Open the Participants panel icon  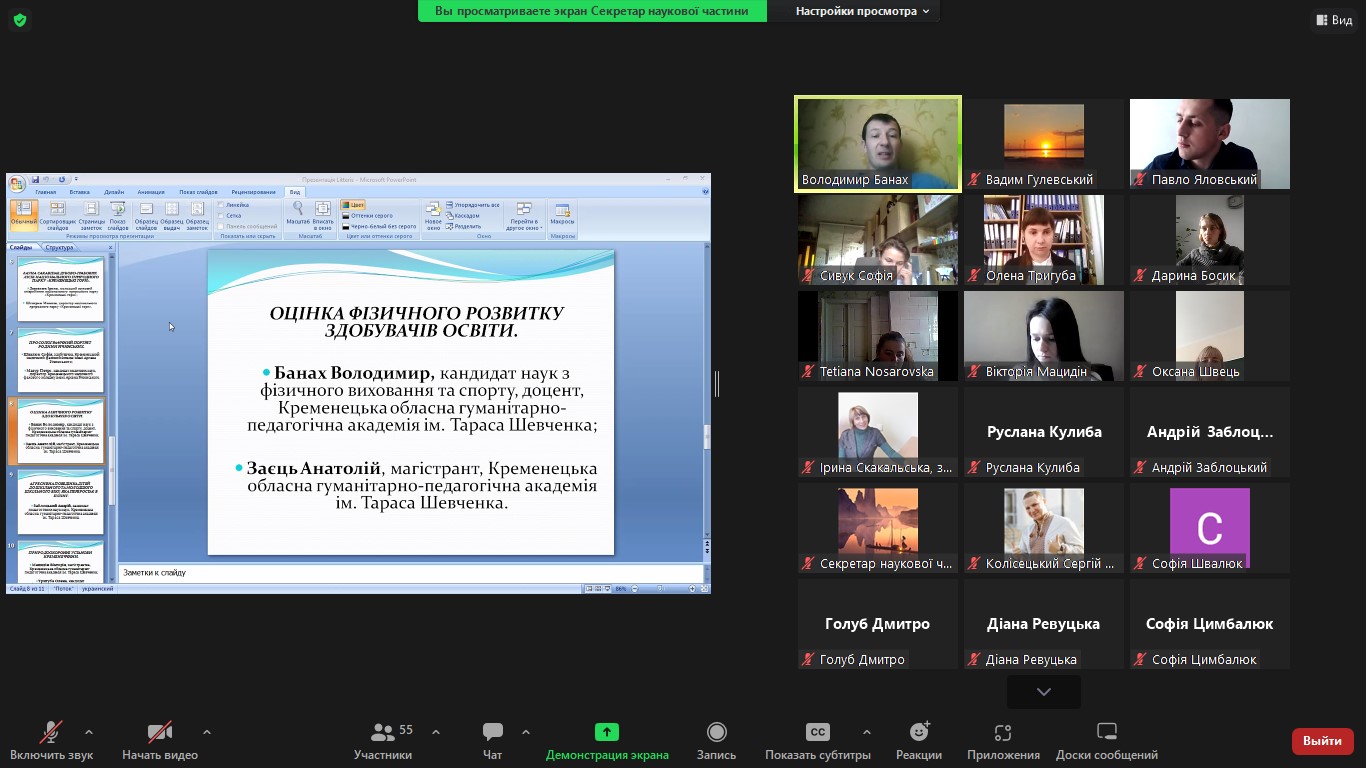382,733
